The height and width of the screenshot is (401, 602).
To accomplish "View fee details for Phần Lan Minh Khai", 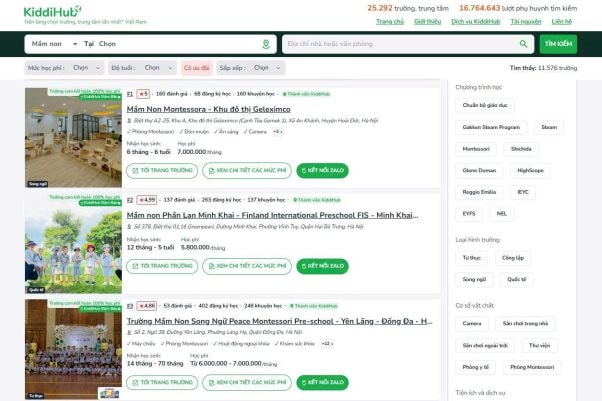I will 247,266.
